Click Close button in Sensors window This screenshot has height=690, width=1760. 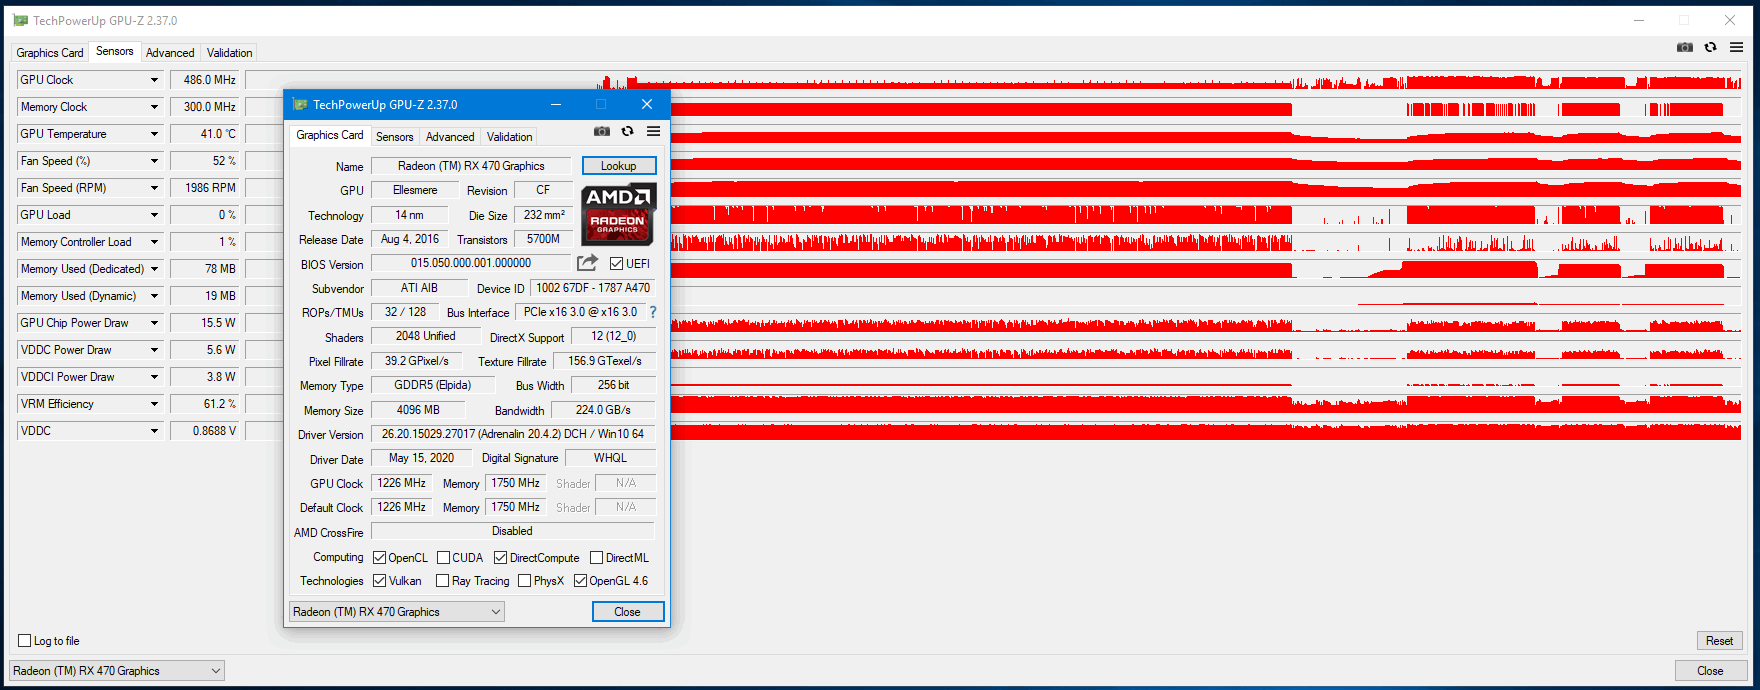point(1710,671)
